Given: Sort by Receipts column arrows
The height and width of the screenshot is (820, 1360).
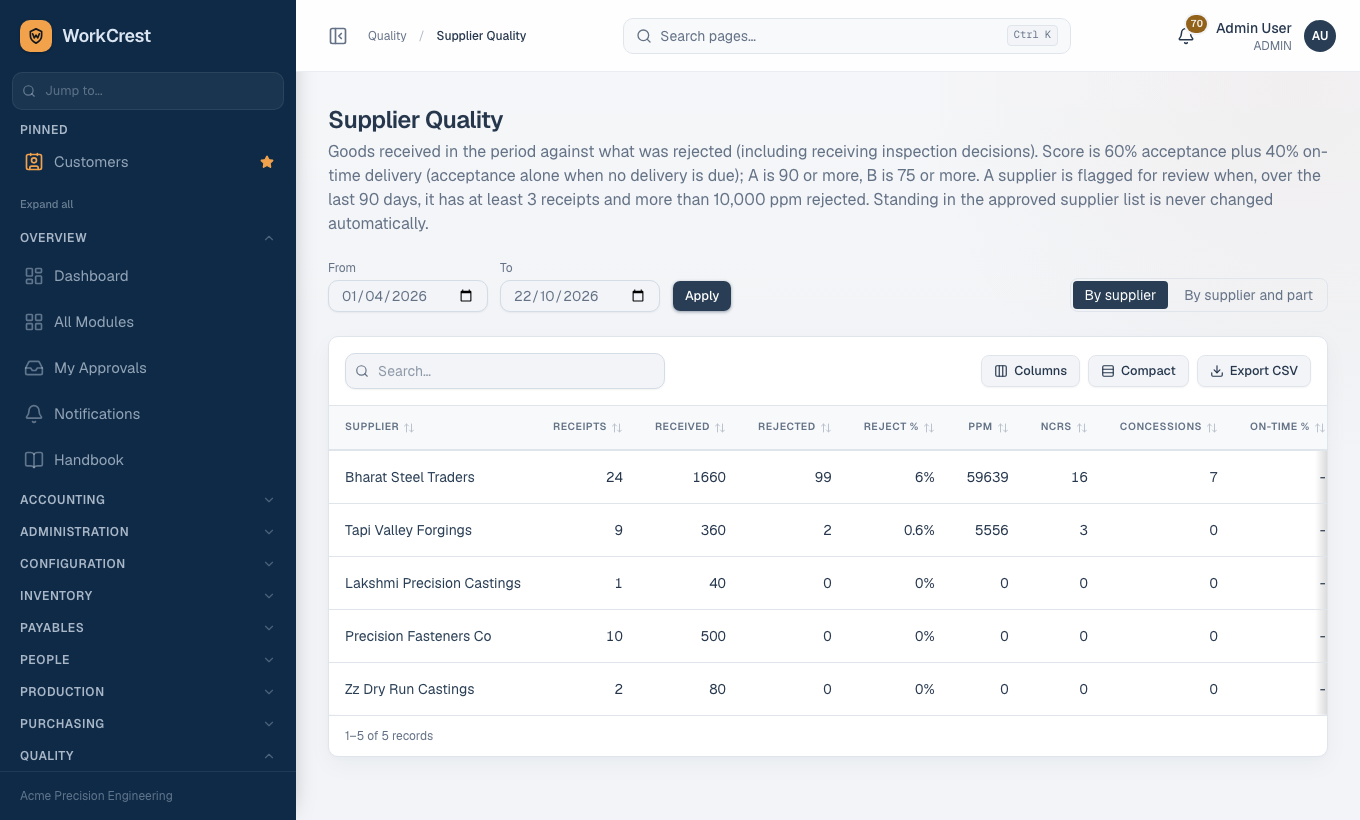Looking at the screenshot, I should (617, 427).
